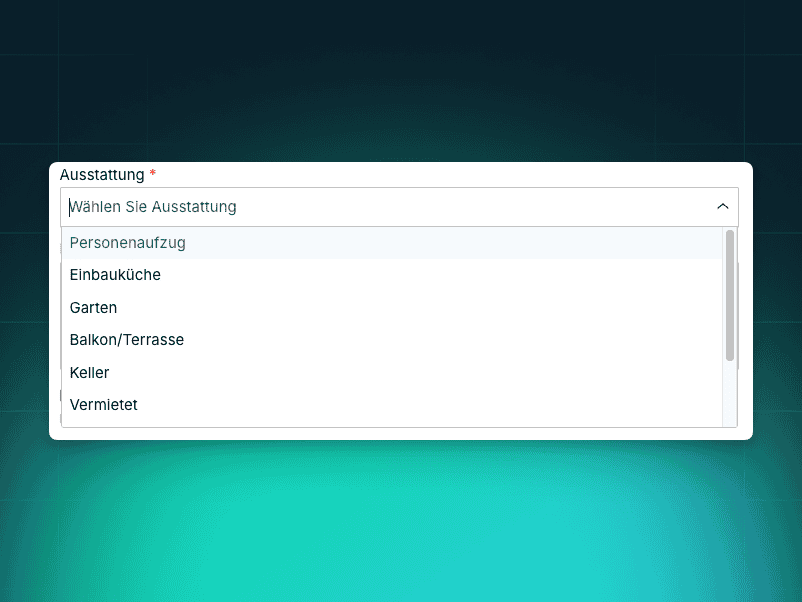
Task: Click the teal background below the form card
Action: coord(400,520)
